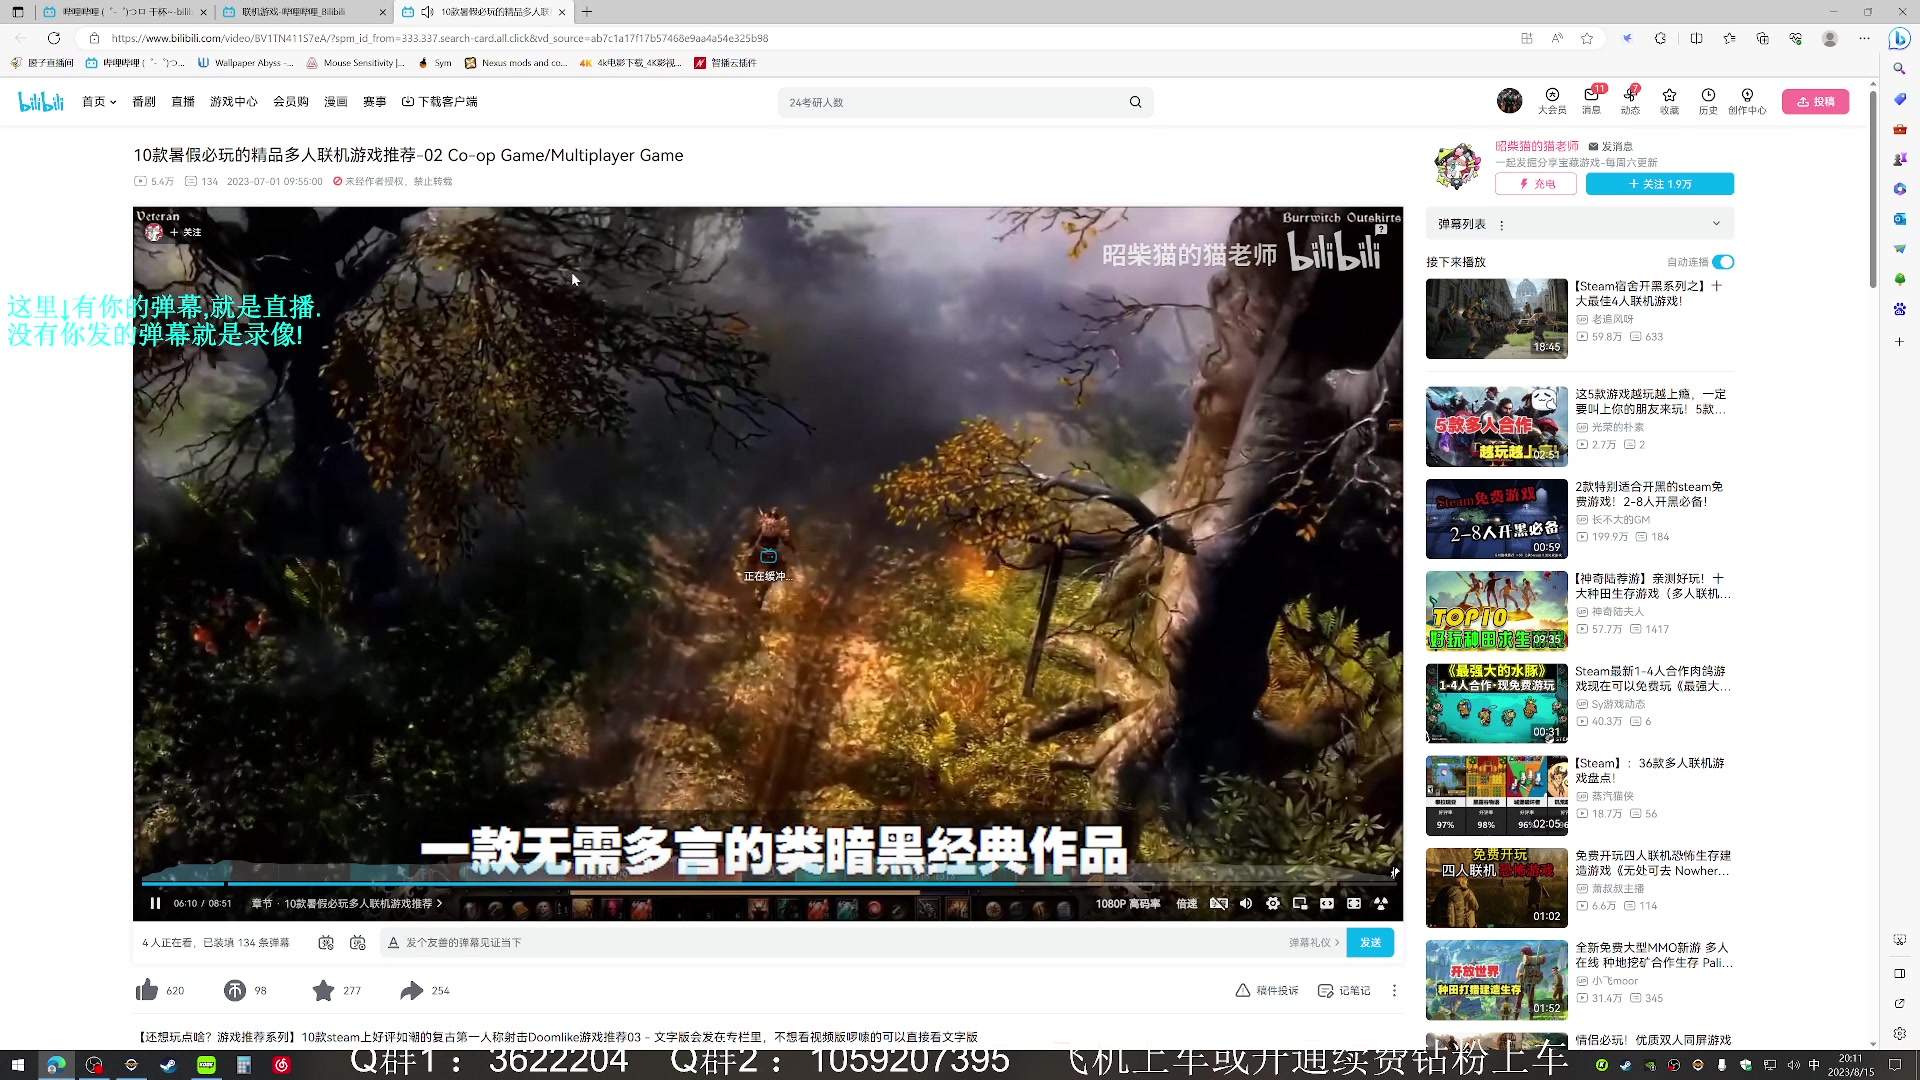1920x1080 pixels.
Task: Add video to favorites with star icon
Action: point(323,990)
